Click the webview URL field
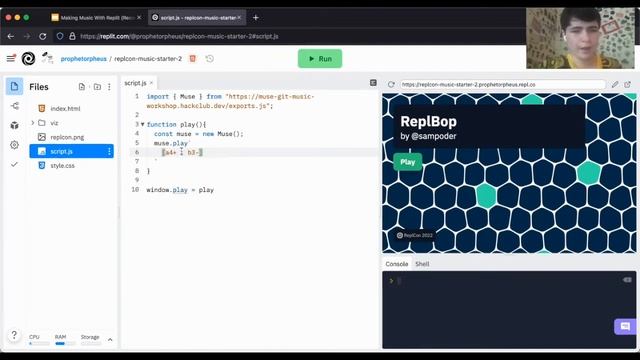Image resolution: width=640 pixels, height=360 pixels. (x=502, y=84)
